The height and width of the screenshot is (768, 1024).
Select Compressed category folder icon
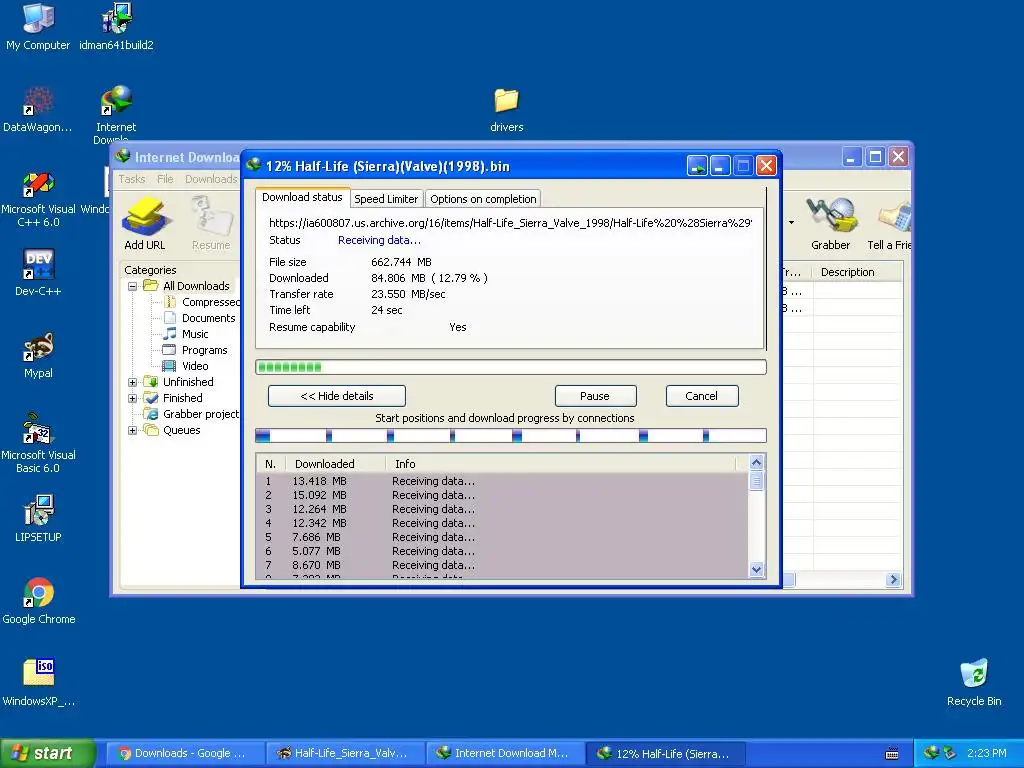pos(170,302)
